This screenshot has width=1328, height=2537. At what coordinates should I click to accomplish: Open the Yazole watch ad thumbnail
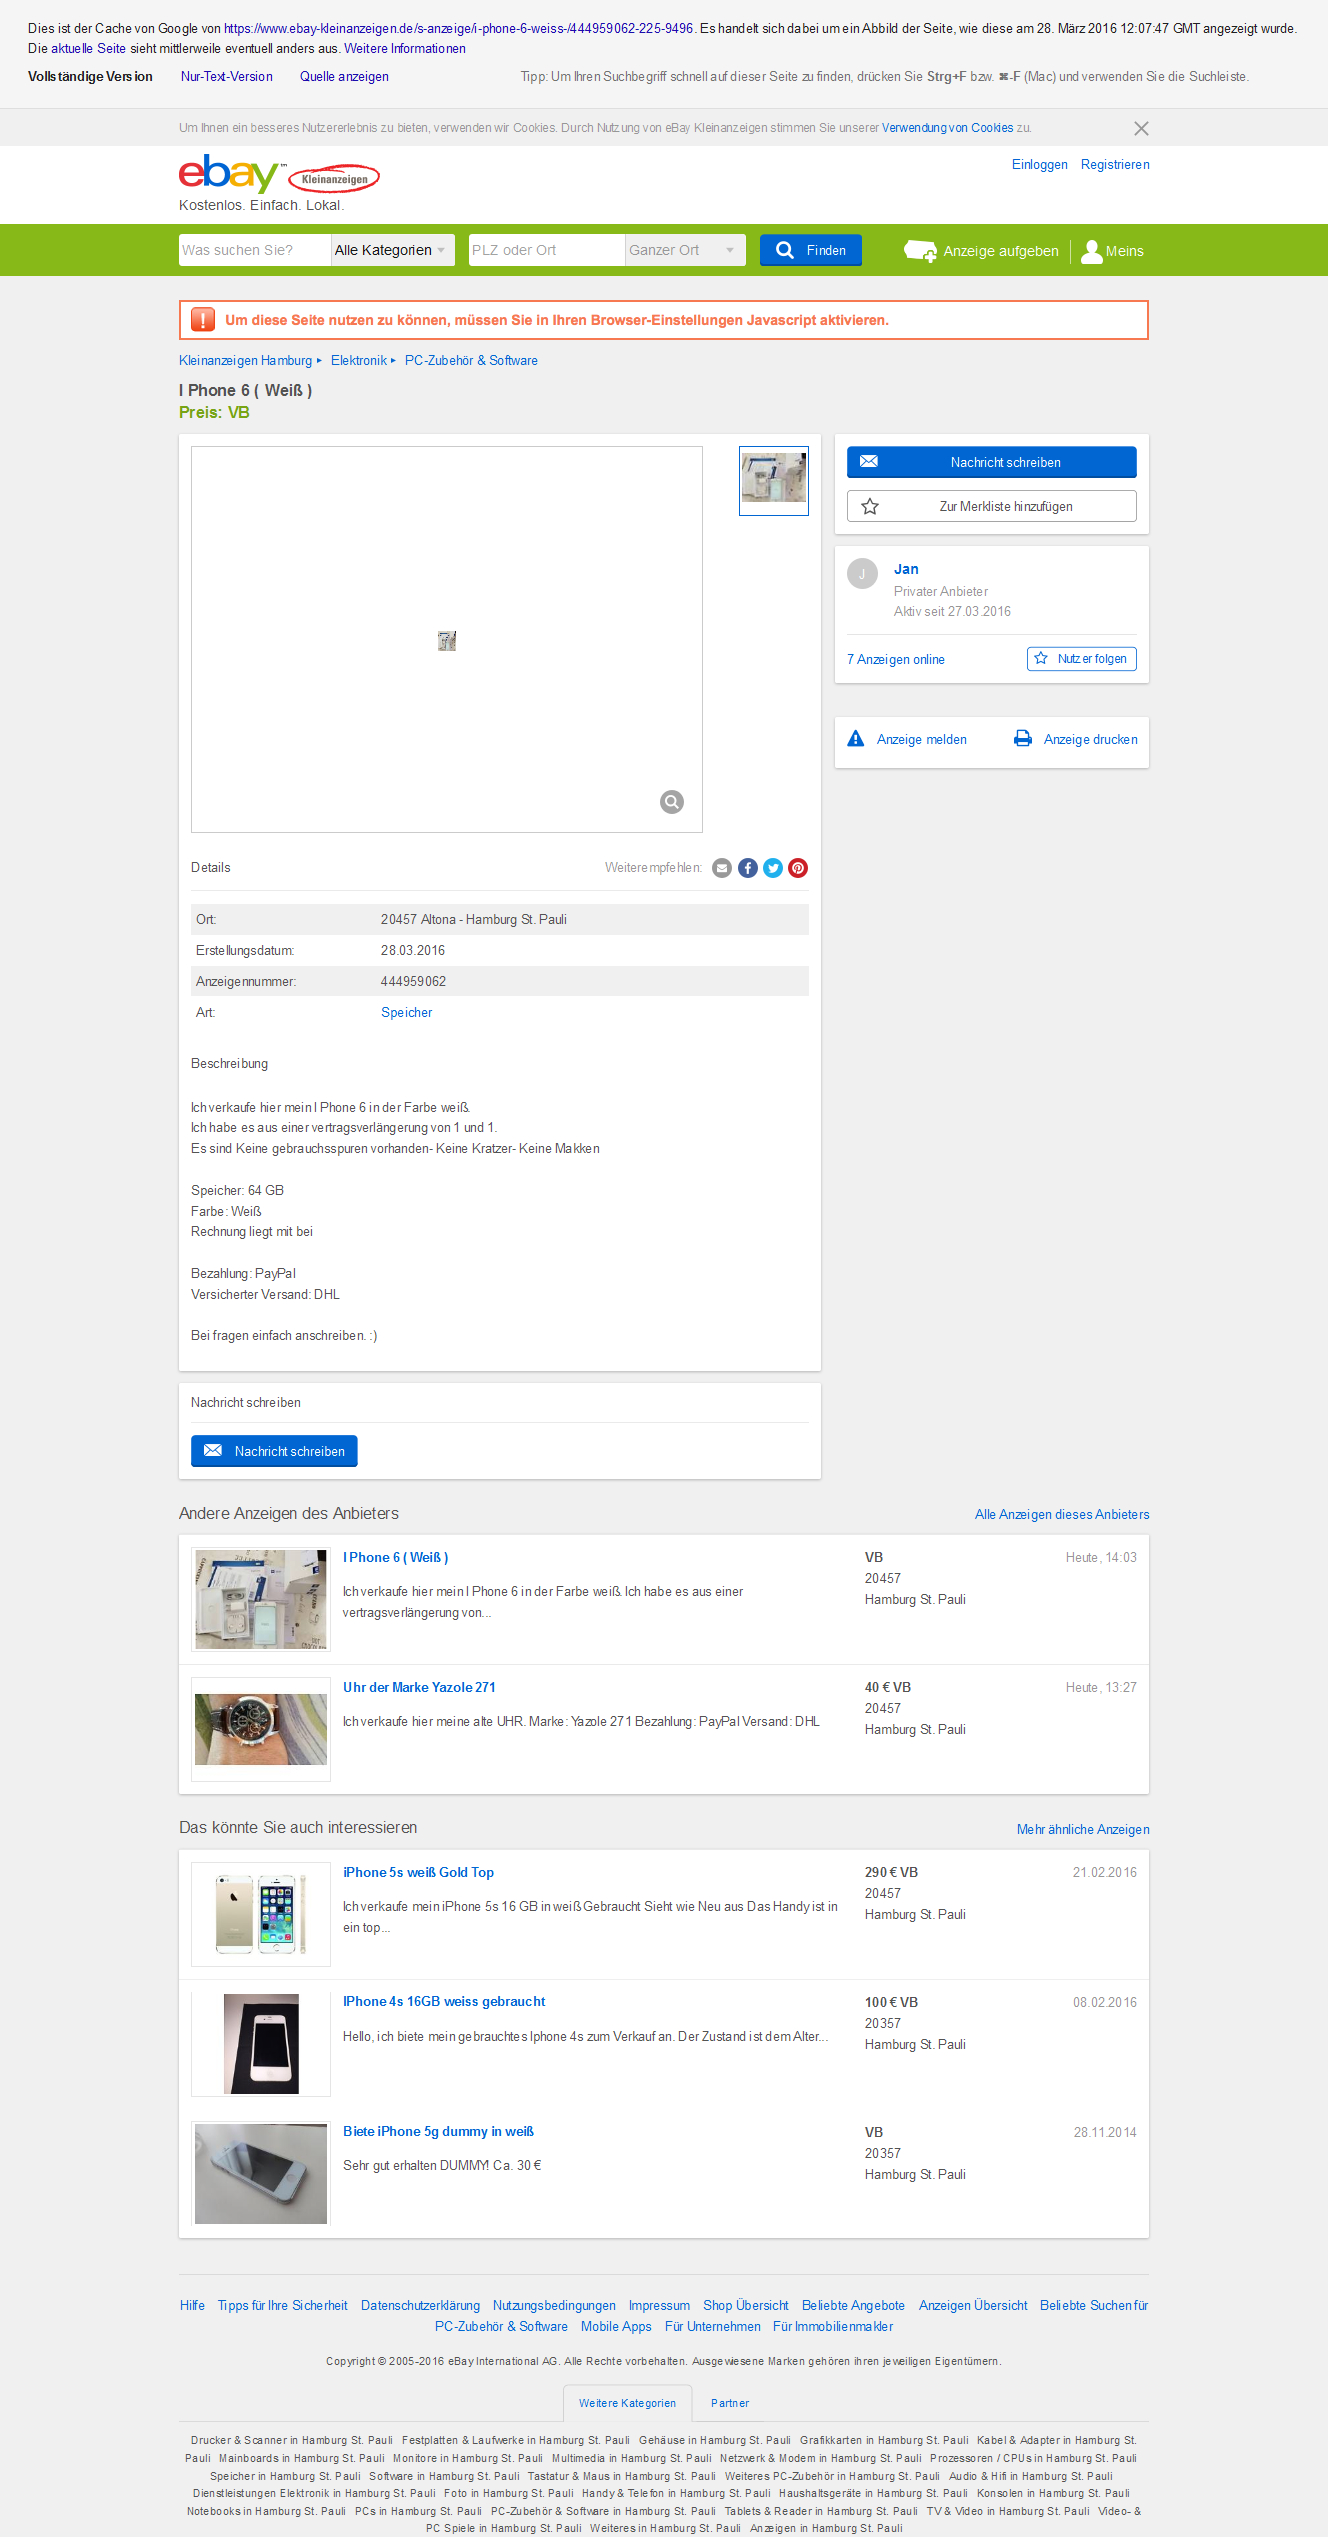pyautogui.click(x=261, y=1729)
